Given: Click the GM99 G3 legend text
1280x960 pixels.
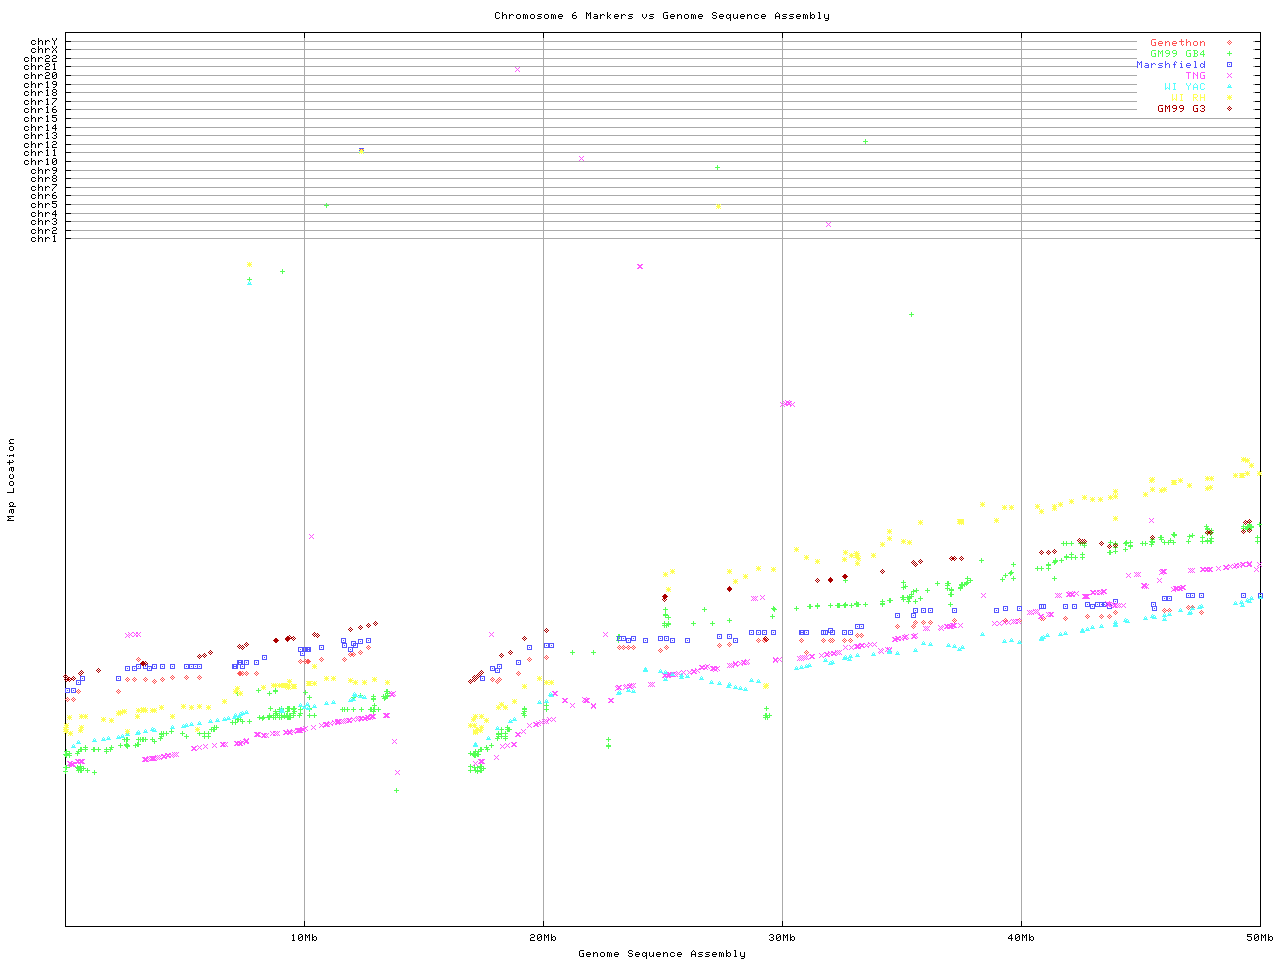Looking at the screenshot, I should [1181, 109].
